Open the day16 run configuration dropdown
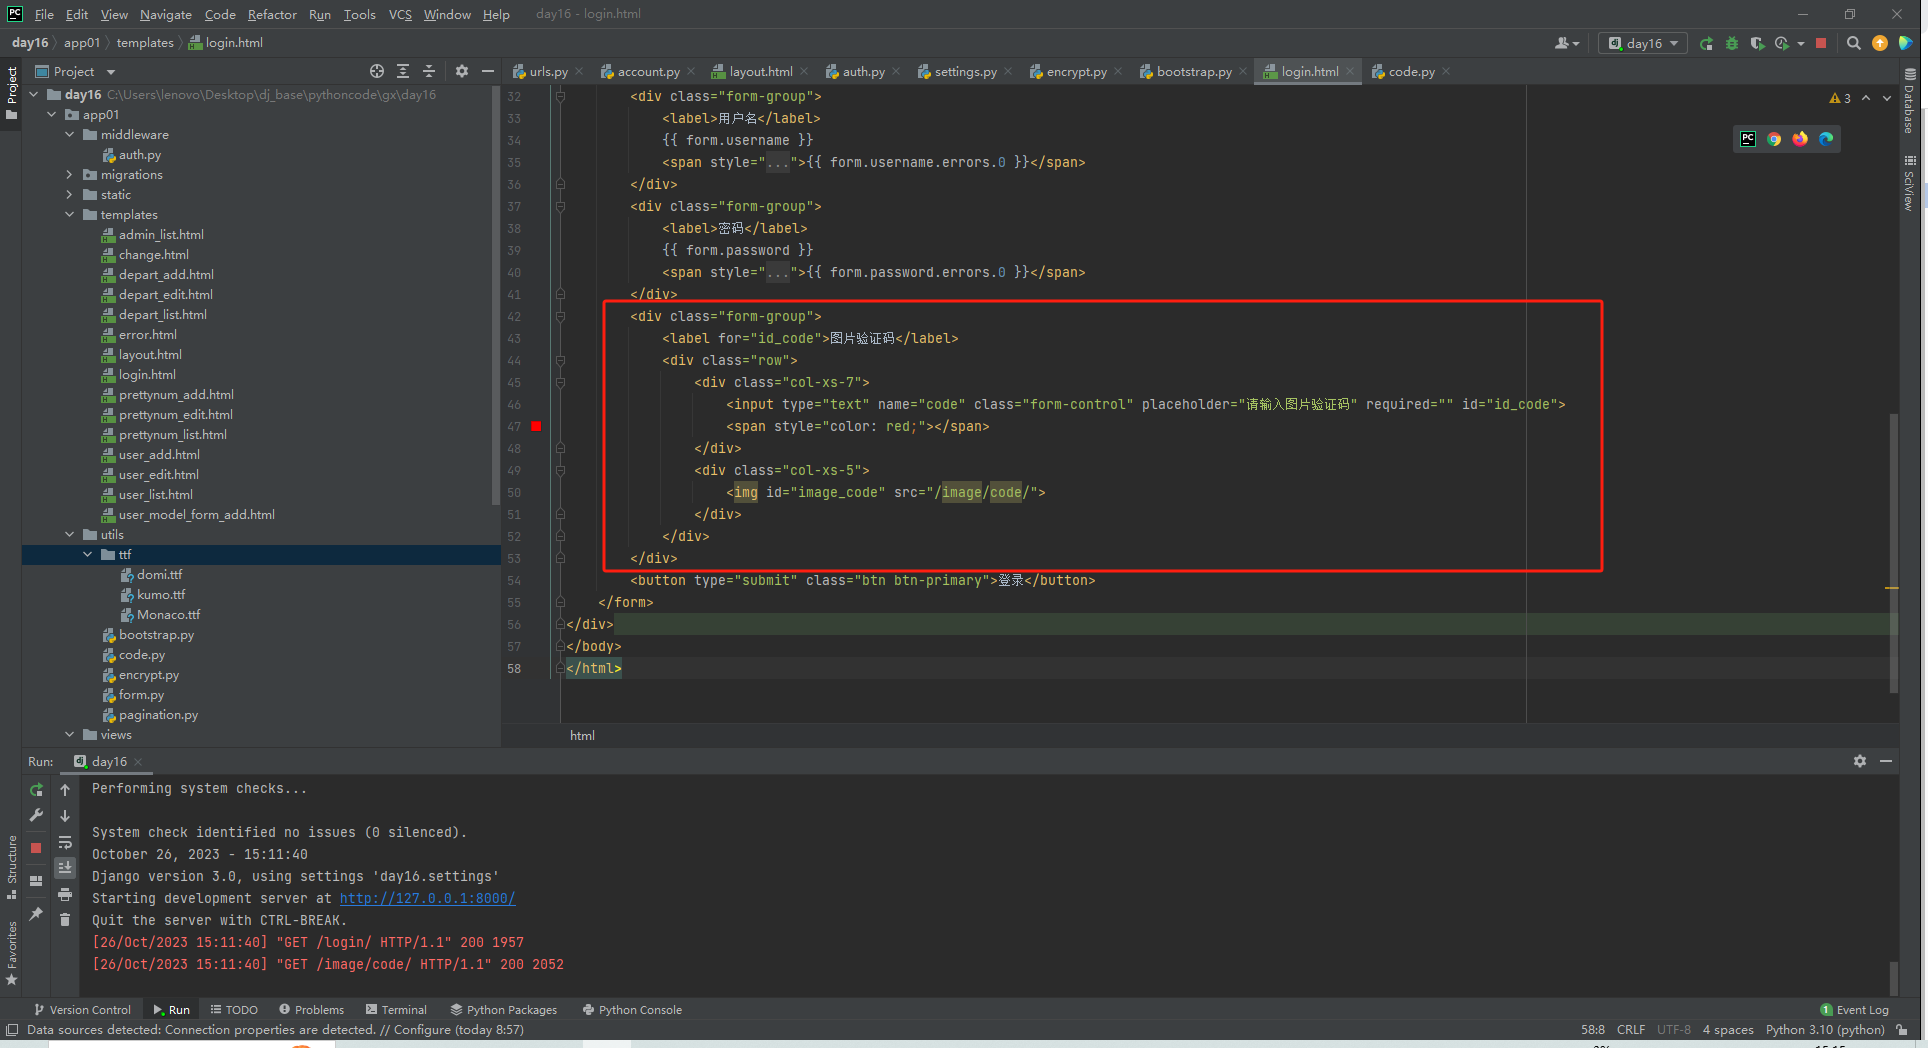 pyautogui.click(x=1643, y=43)
